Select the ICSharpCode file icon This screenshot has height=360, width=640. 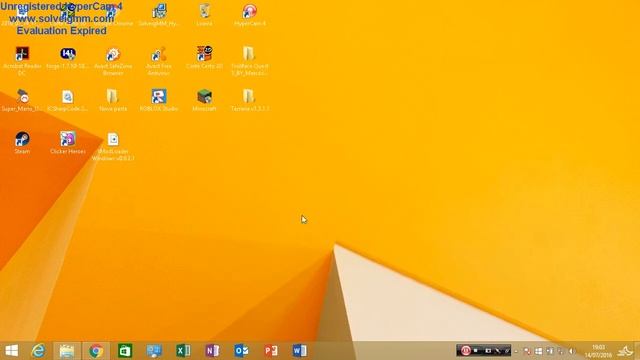coord(68,100)
